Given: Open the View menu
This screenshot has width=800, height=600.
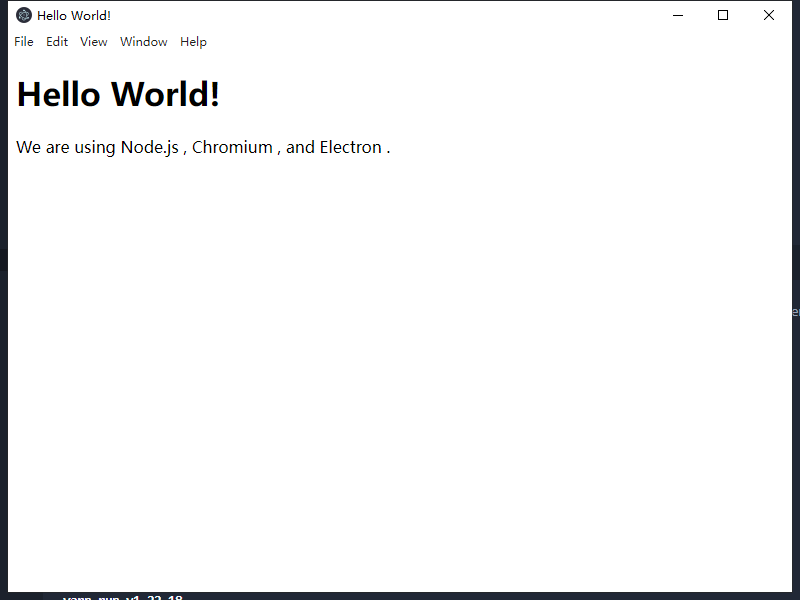Looking at the screenshot, I should tap(93, 42).
